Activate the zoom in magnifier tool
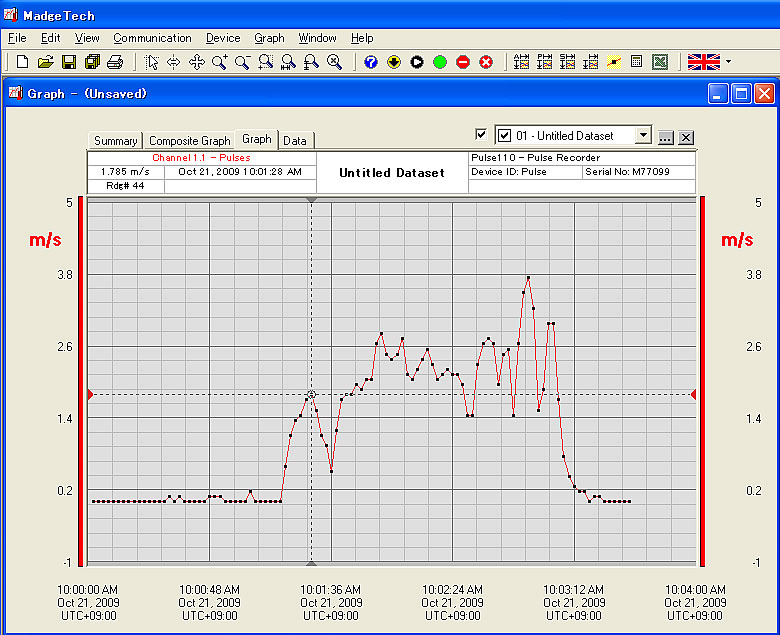Image resolution: width=780 pixels, height=635 pixels. [219, 62]
